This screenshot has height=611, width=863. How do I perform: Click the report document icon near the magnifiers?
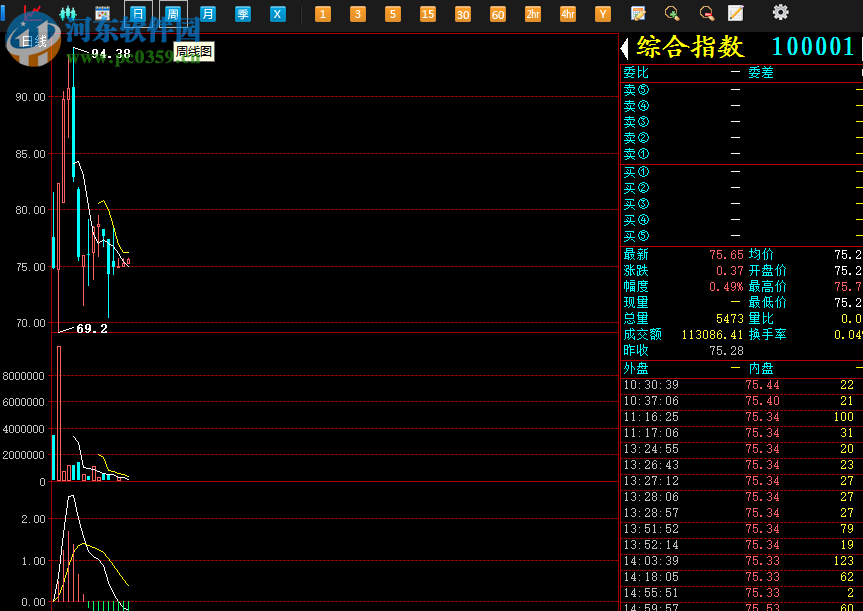click(x=637, y=13)
